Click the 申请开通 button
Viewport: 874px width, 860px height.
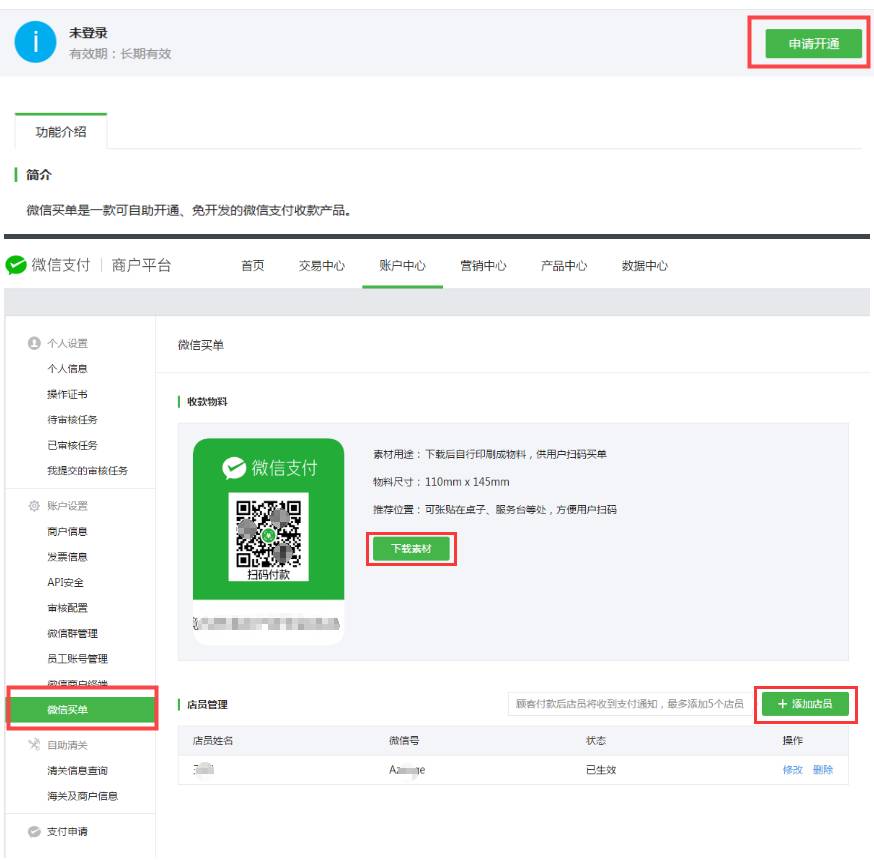(x=812, y=44)
